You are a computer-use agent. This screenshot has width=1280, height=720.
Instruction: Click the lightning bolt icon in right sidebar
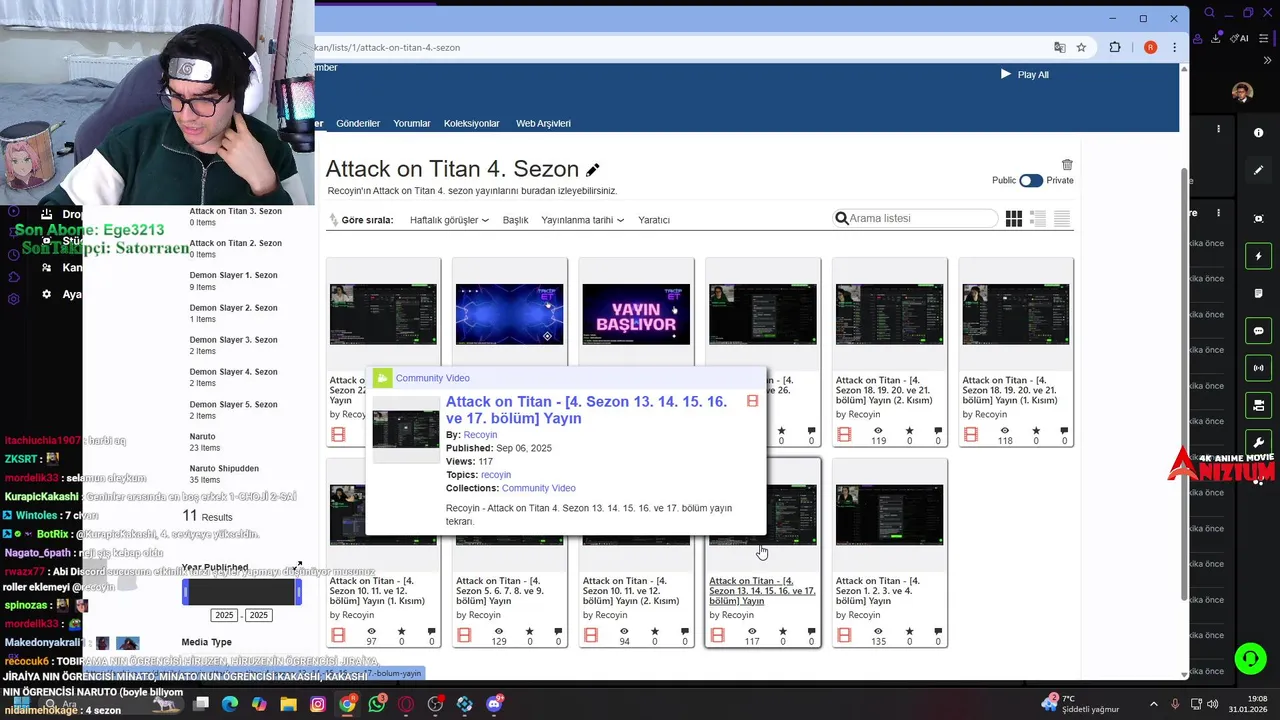click(1258, 256)
